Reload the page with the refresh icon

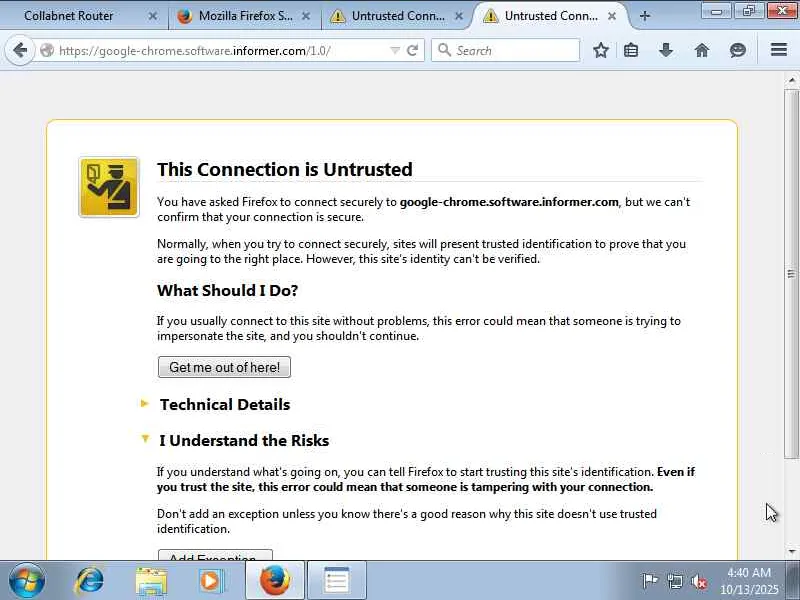[x=412, y=50]
